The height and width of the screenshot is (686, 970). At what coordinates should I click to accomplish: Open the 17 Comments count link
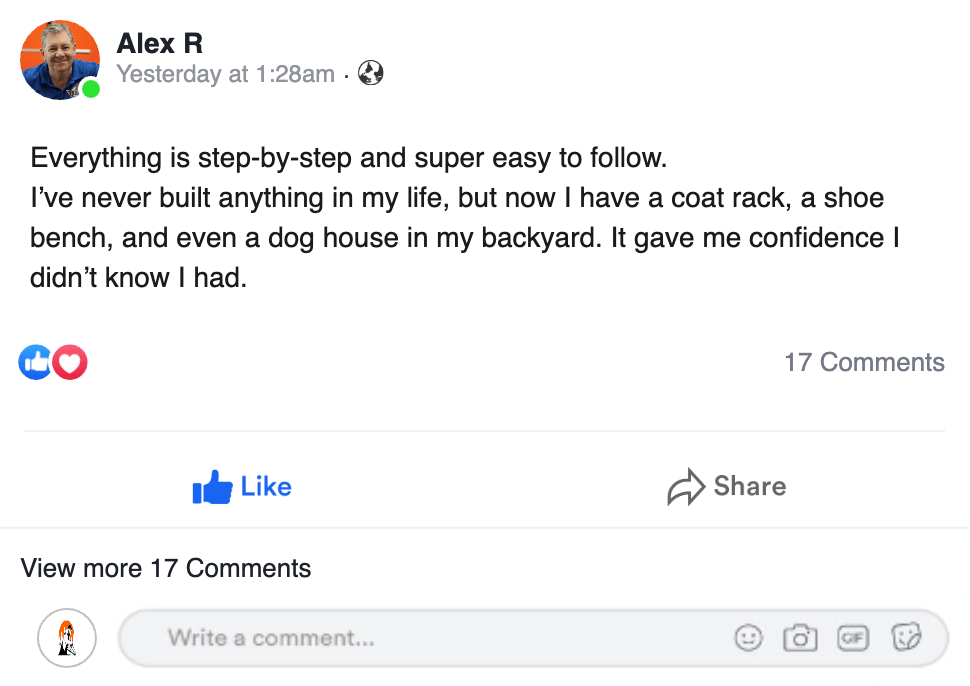(x=864, y=362)
